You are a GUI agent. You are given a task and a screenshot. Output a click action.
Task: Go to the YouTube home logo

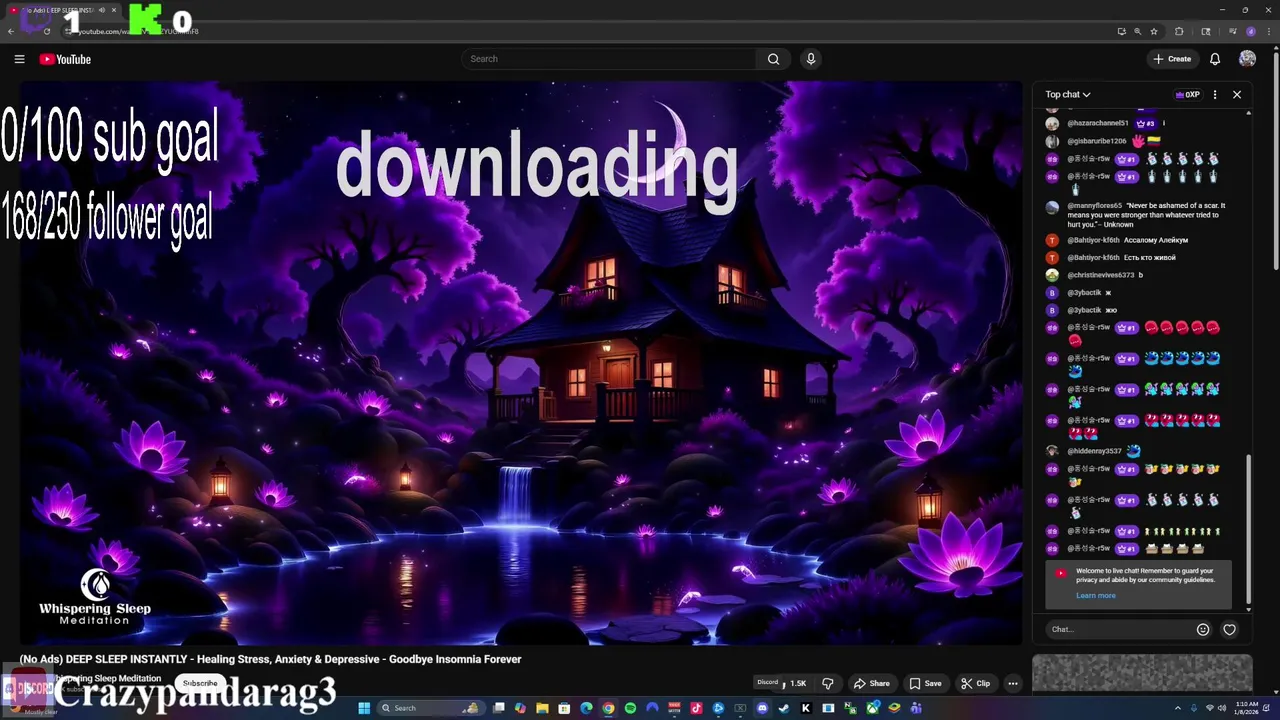(65, 59)
